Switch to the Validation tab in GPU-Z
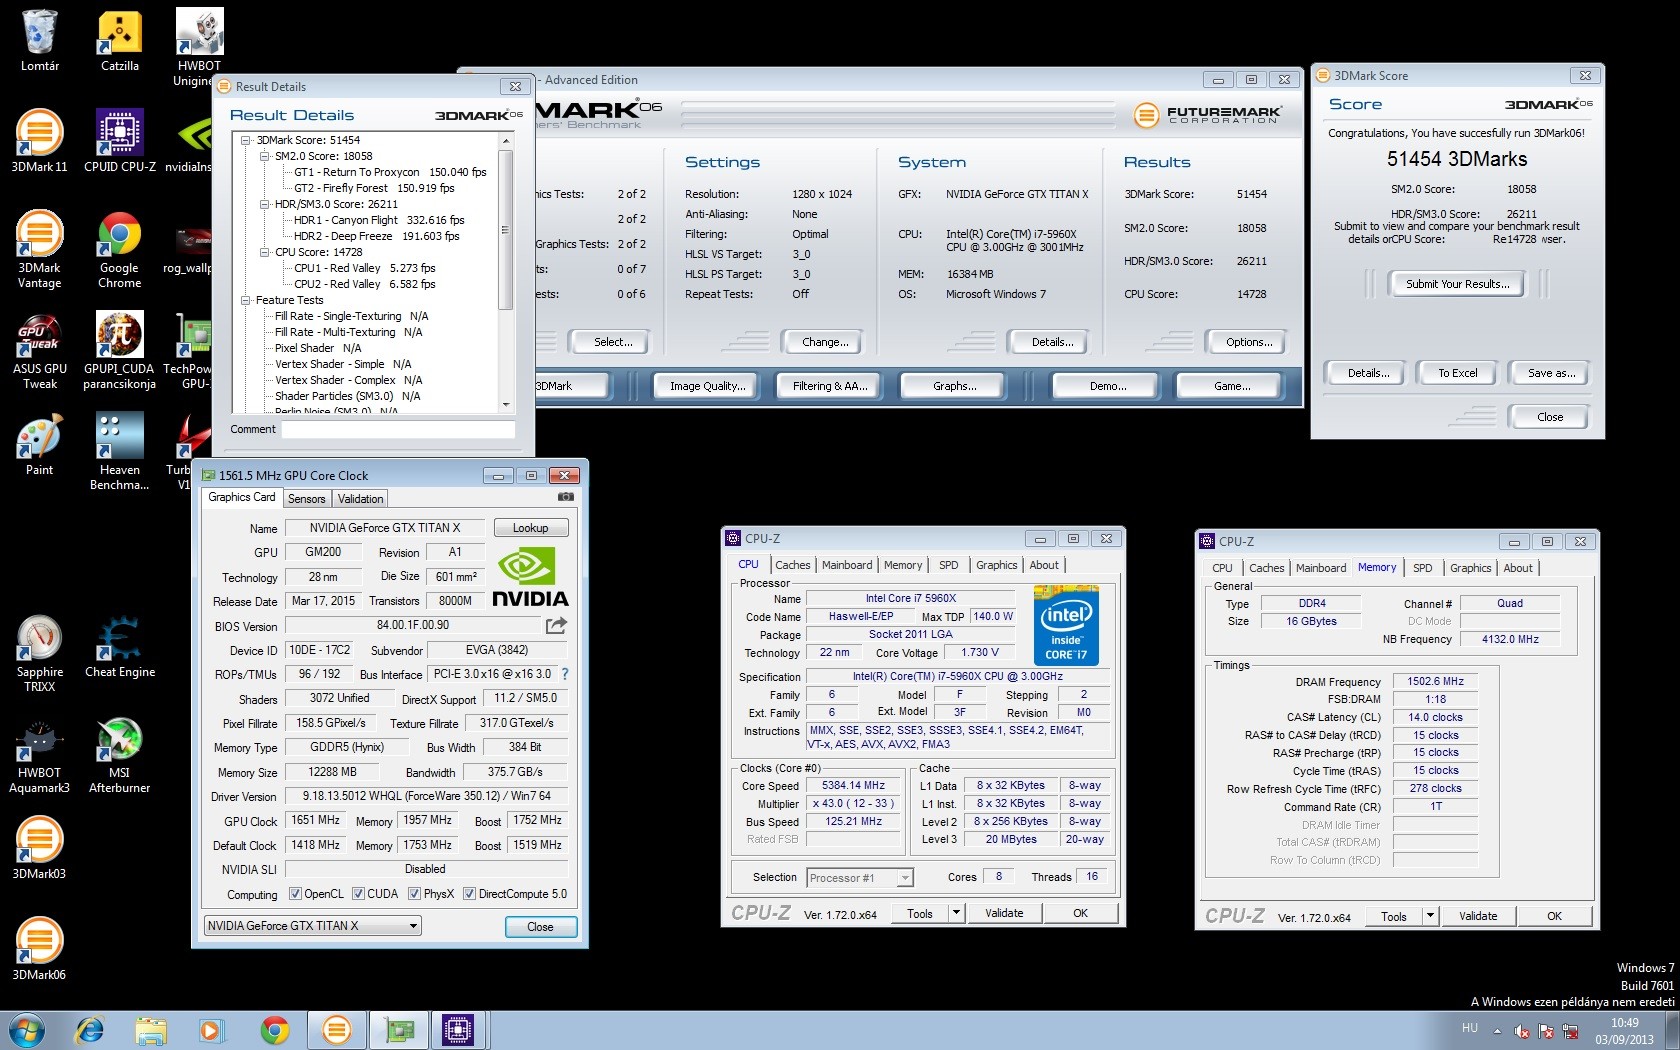 tap(360, 499)
